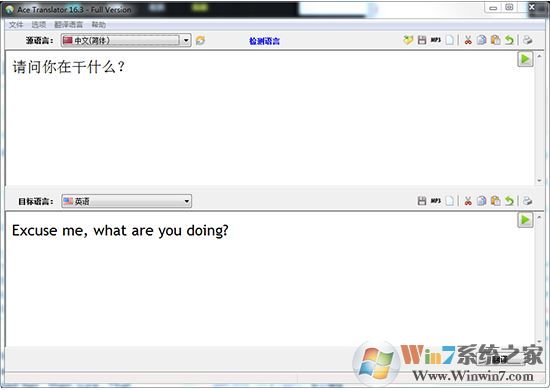Copy translated text icon
The width and height of the screenshot is (550, 390).
tap(482, 201)
